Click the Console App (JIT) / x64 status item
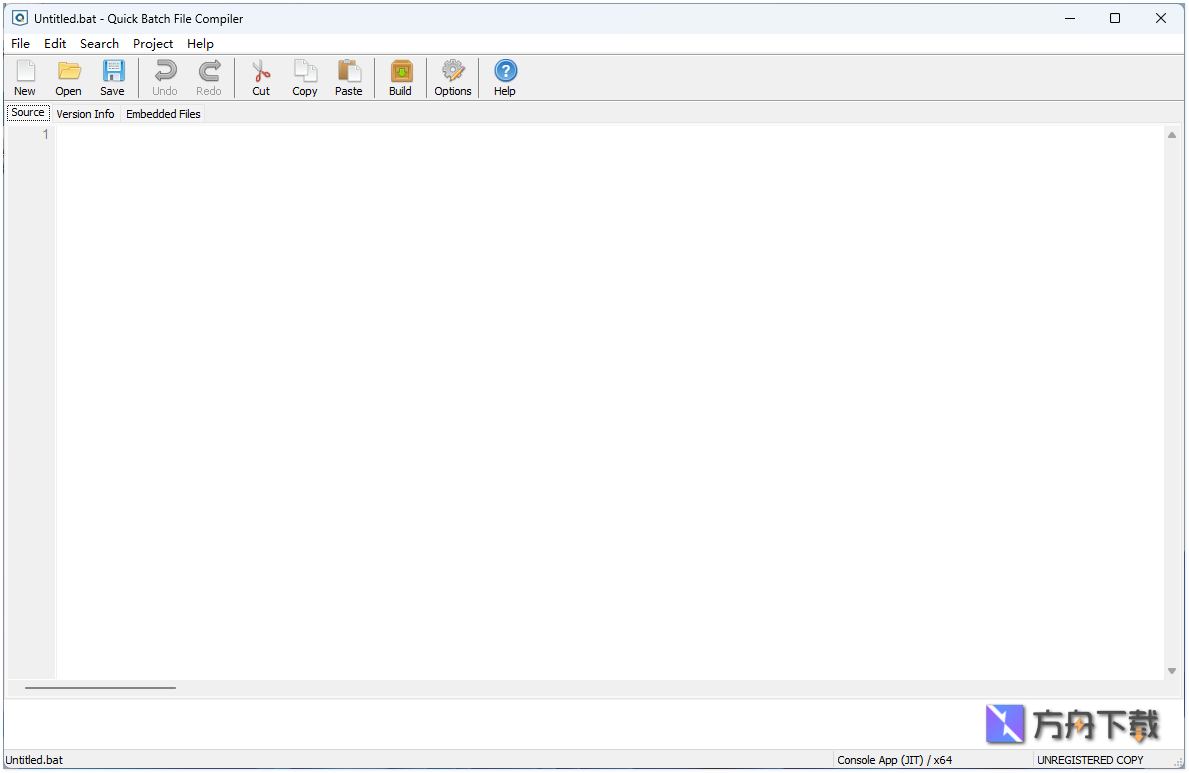The image size is (1189, 773). (x=893, y=759)
